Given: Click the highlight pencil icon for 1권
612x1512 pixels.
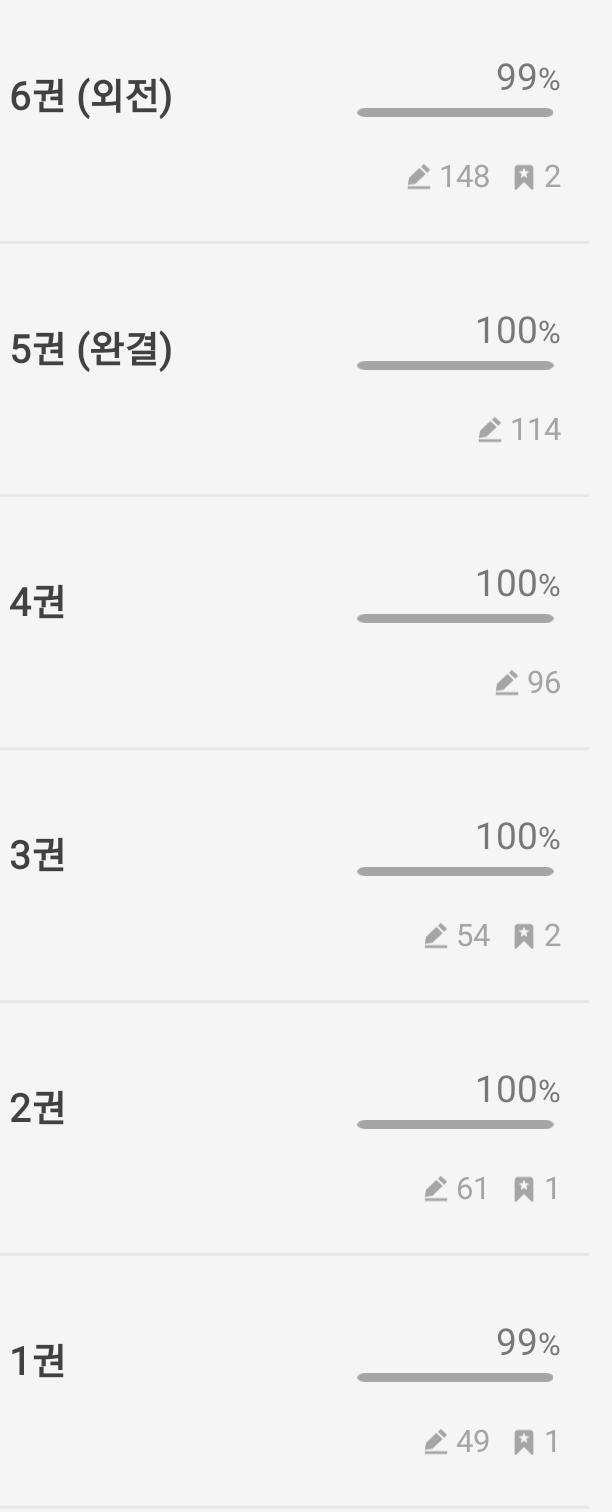Looking at the screenshot, I should (435, 1443).
